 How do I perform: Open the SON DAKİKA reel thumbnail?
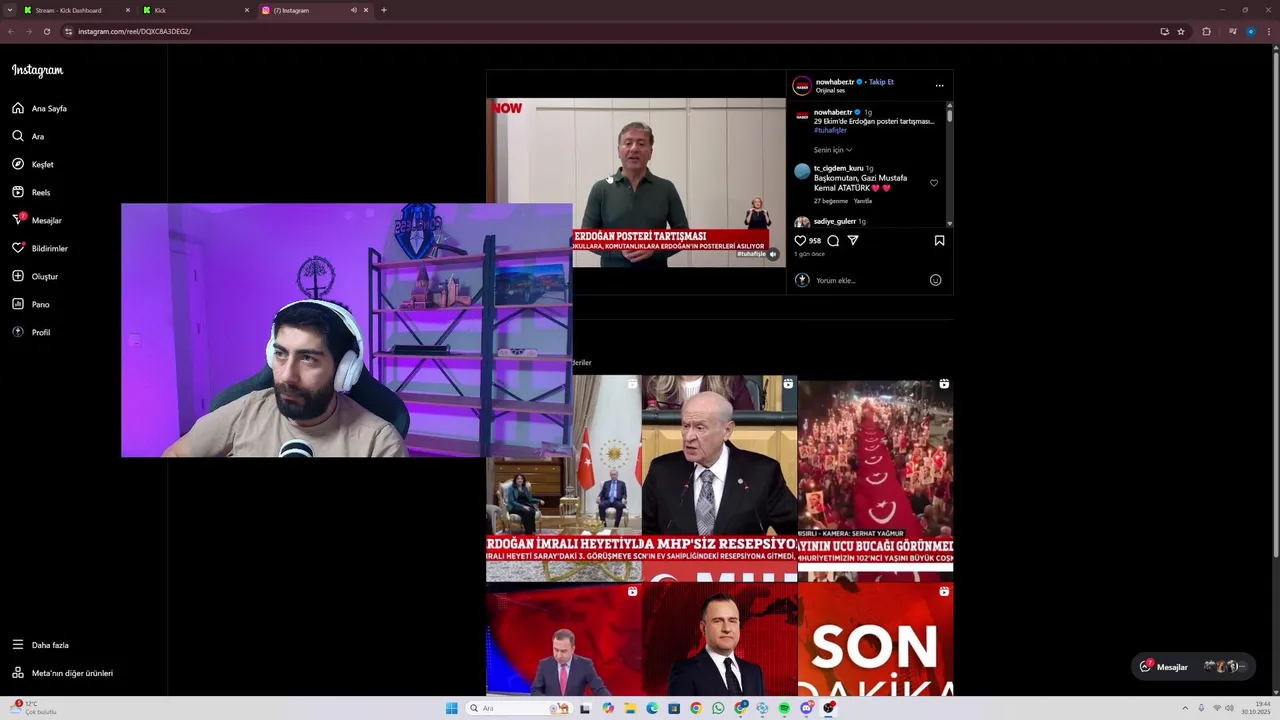point(875,640)
